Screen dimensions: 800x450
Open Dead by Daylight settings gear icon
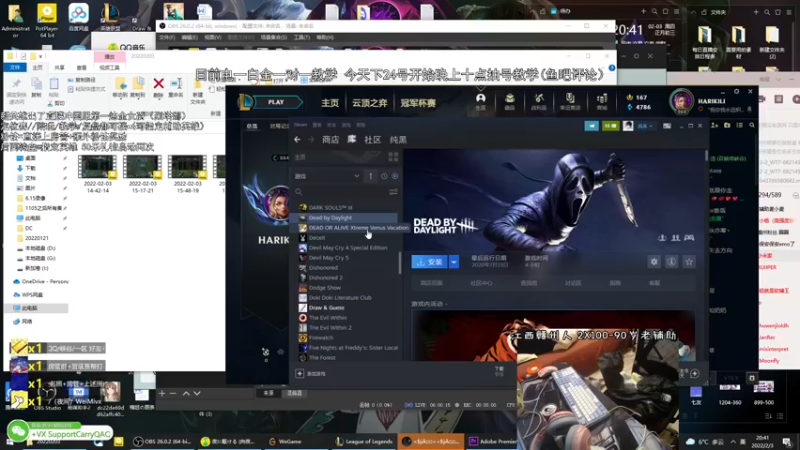click(654, 262)
